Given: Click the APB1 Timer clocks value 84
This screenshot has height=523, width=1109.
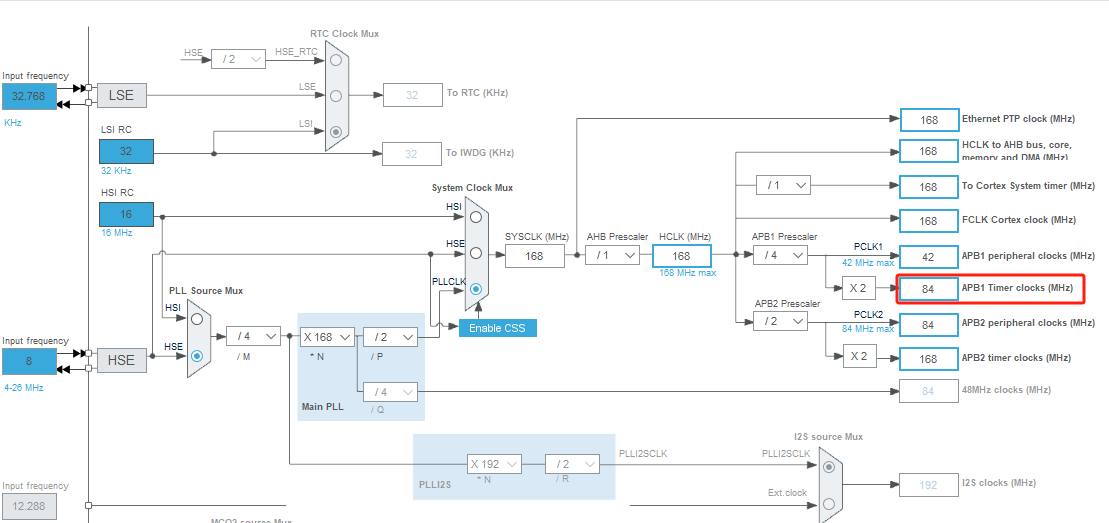Looking at the screenshot, I should 929,289.
